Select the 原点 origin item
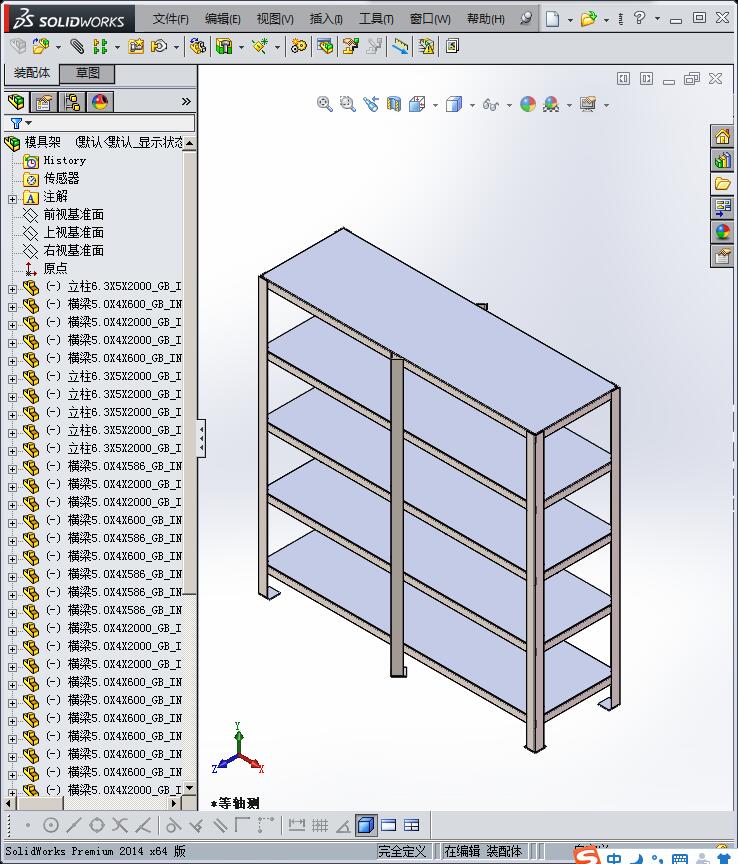The height and width of the screenshot is (864, 738). [55, 268]
